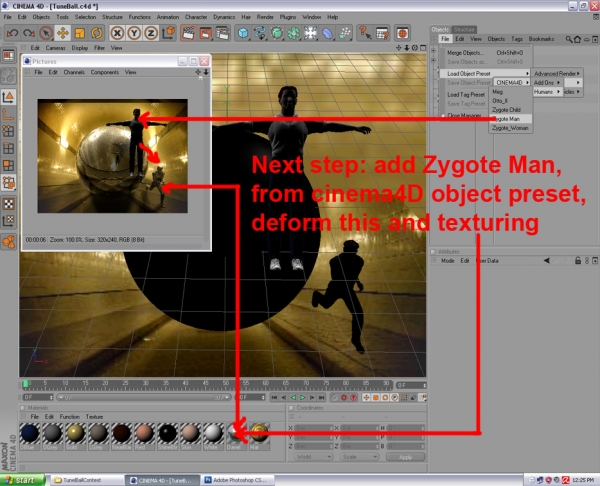Open the spline tools icon
The image size is (600, 486).
pyautogui.click(x=260, y=33)
